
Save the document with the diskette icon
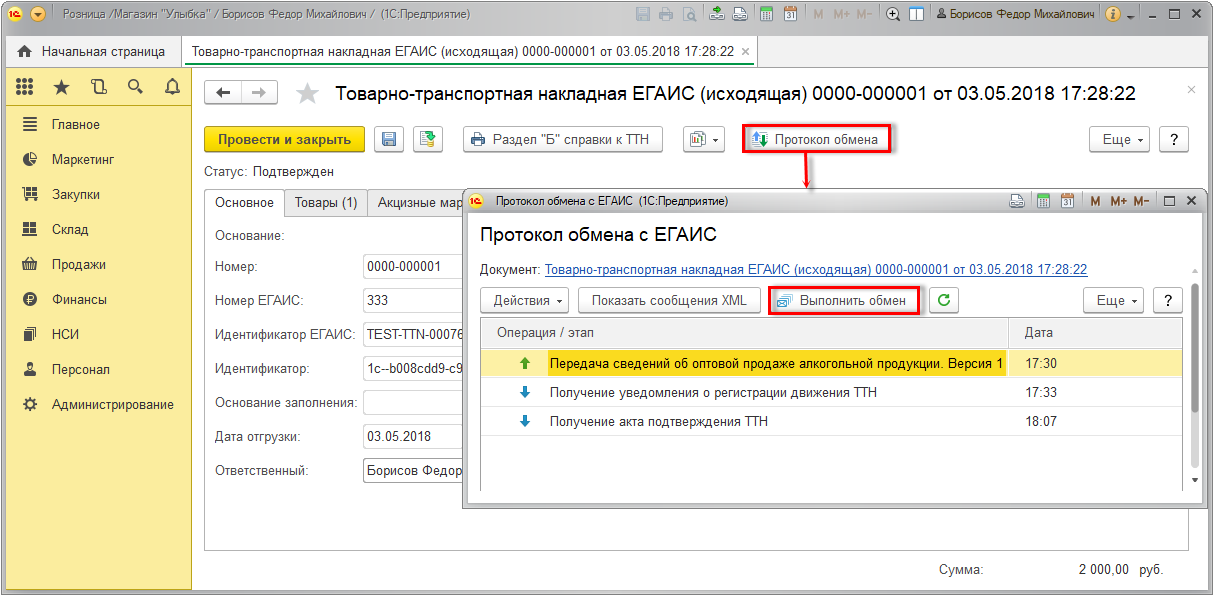[x=389, y=140]
